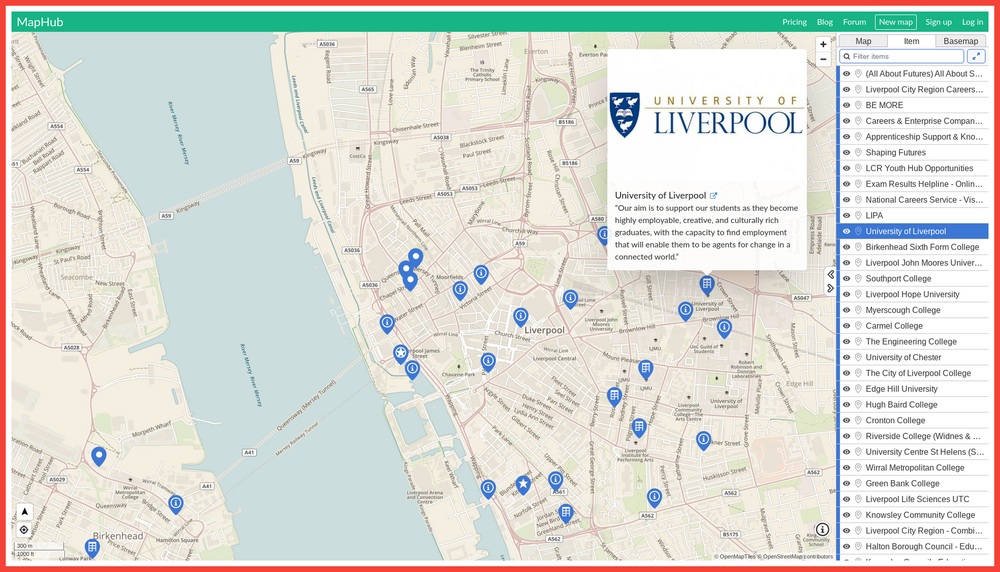Select building marker near Greenland Street
This screenshot has height=572, width=1000.
pyautogui.click(x=565, y=513)
